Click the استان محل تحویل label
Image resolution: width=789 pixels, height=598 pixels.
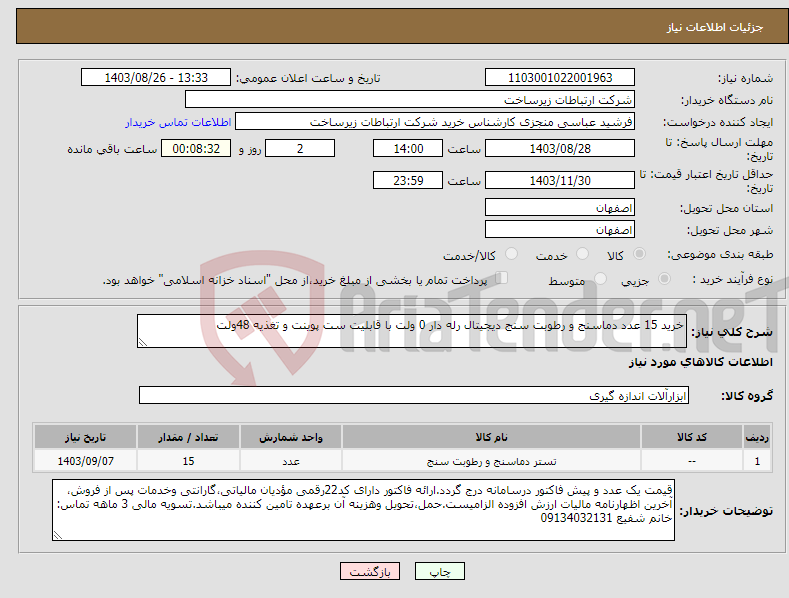click(x=727, y=208)
